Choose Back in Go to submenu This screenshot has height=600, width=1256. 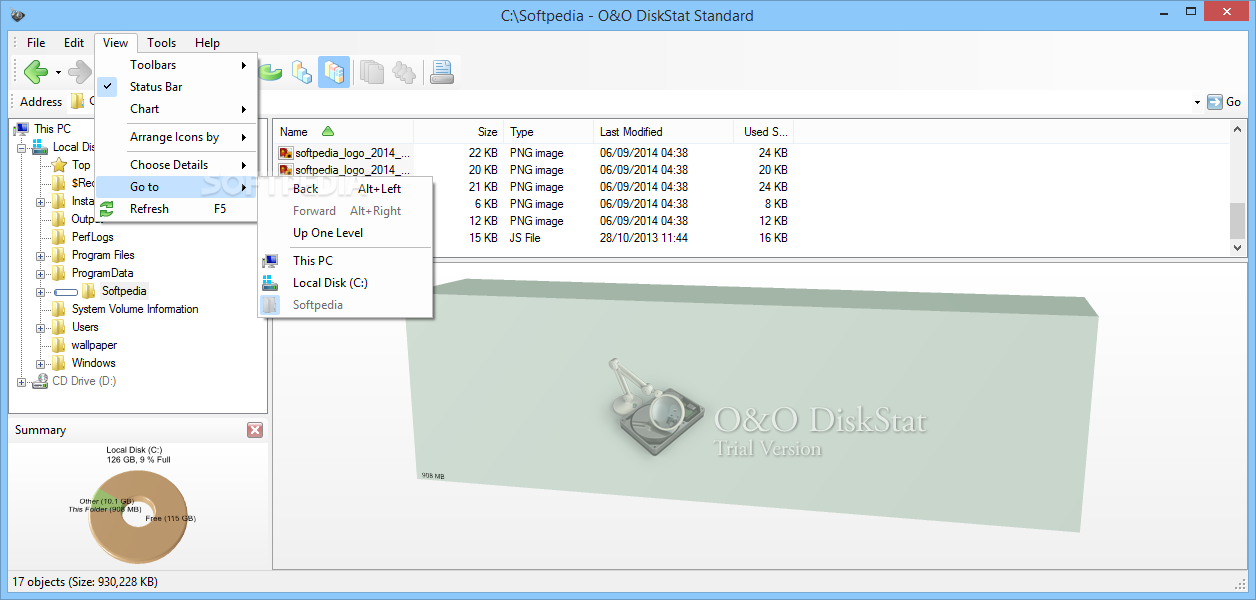point(346,189)
